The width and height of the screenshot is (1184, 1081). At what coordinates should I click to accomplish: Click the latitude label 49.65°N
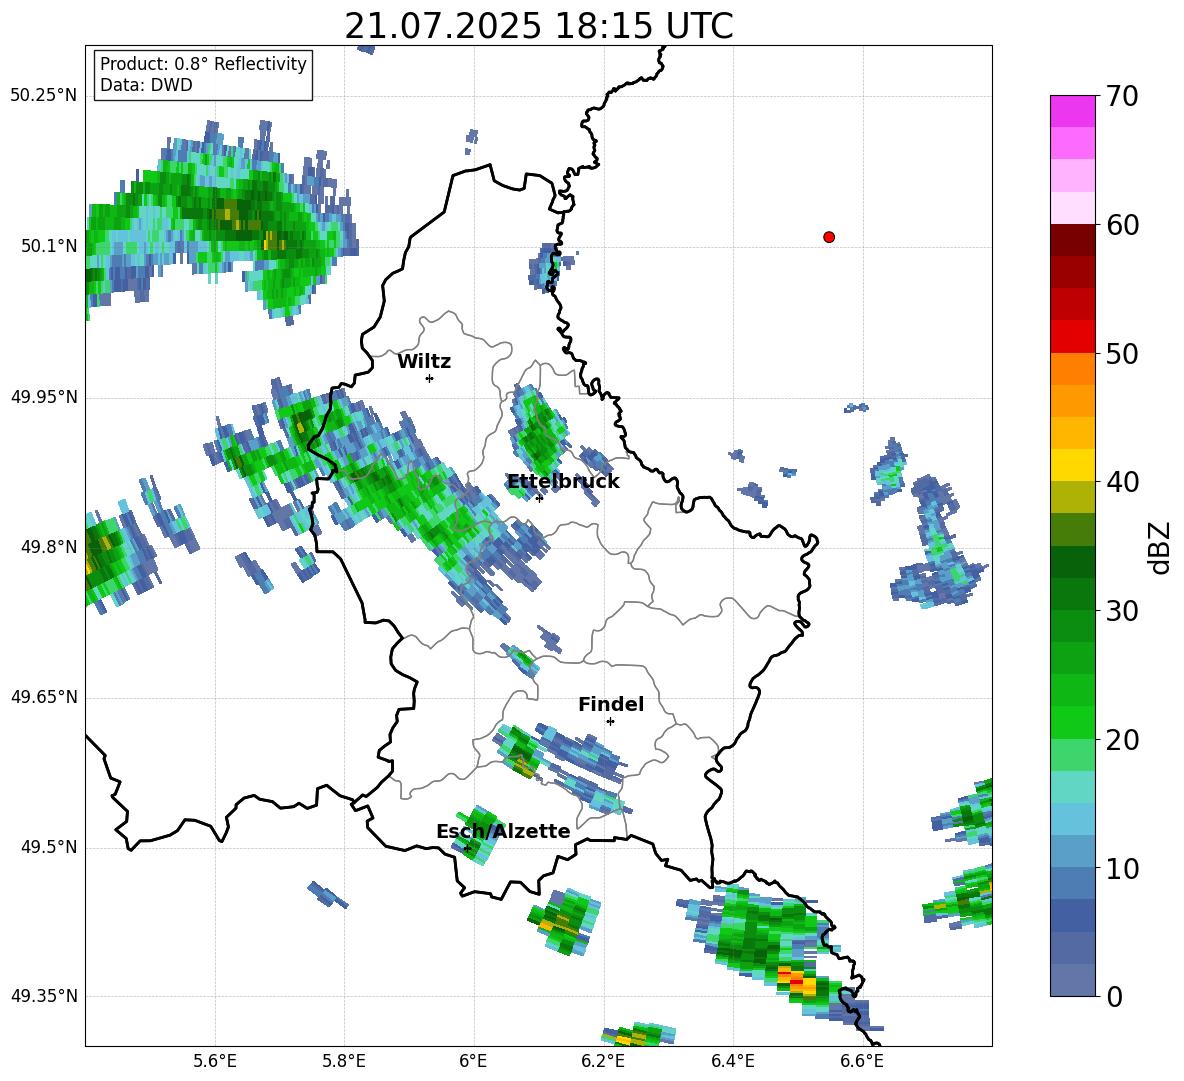44,698
